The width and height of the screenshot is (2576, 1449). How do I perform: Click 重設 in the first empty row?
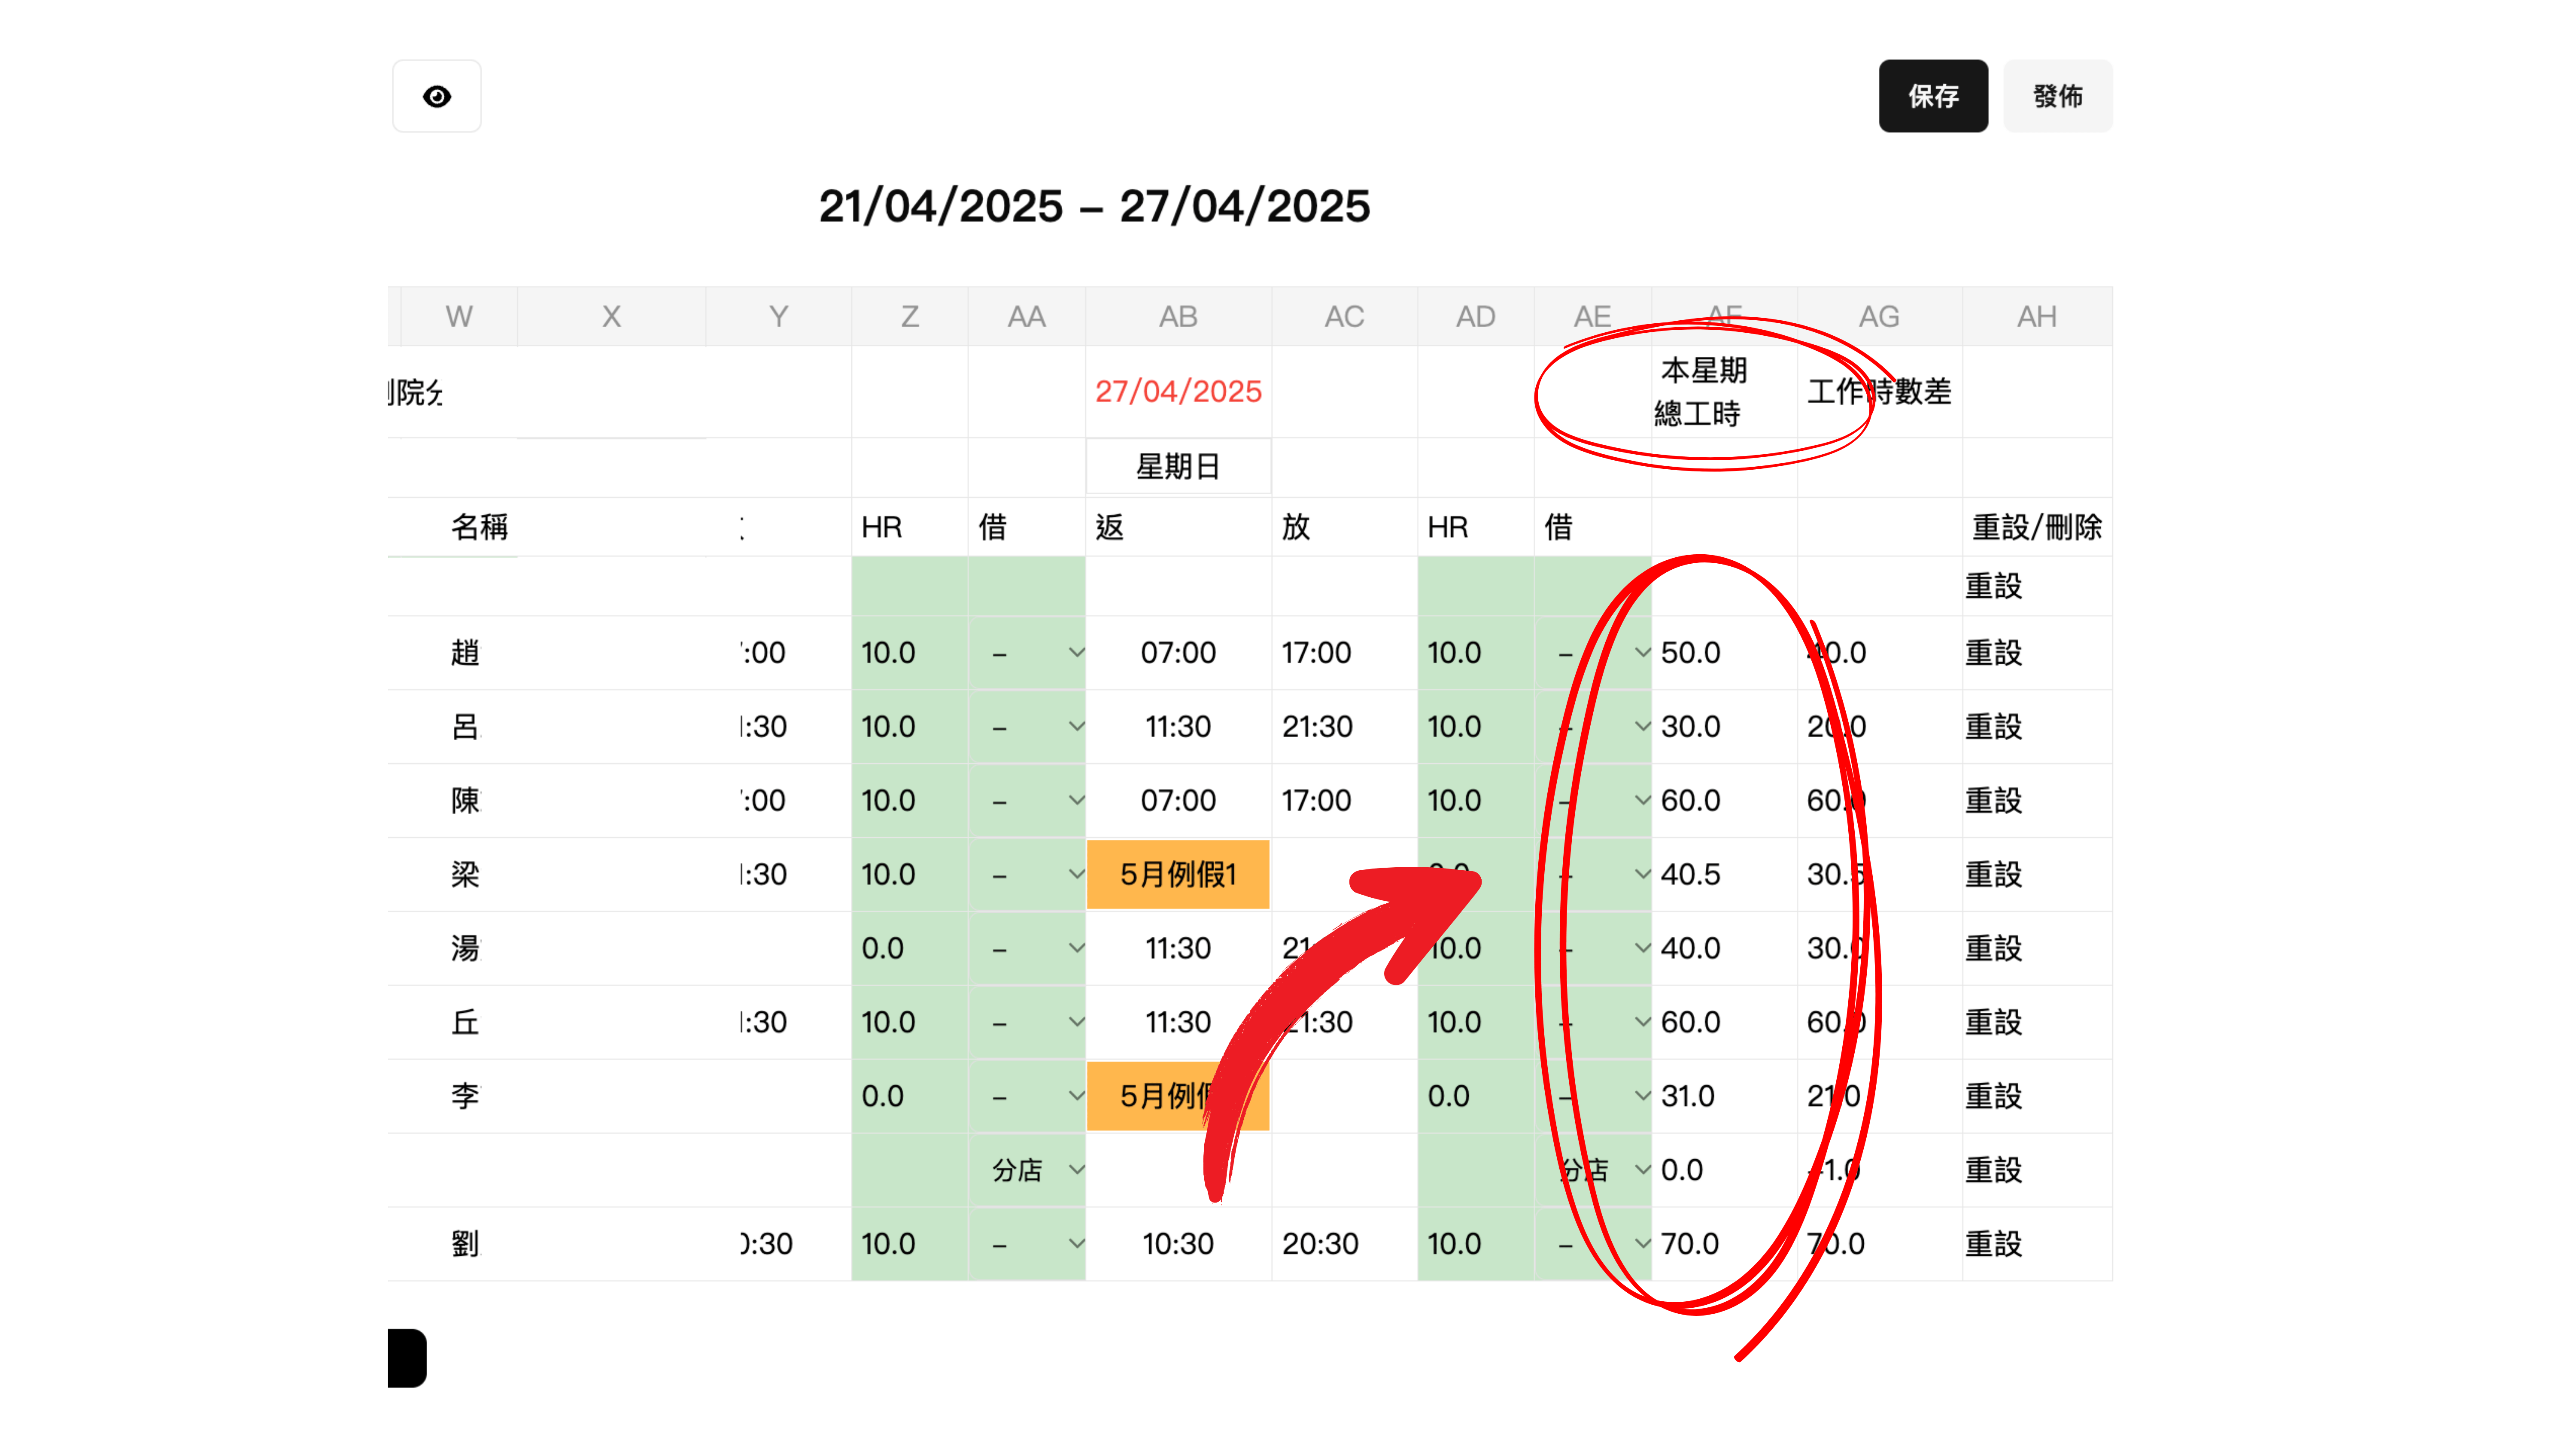click(1993, 586)
